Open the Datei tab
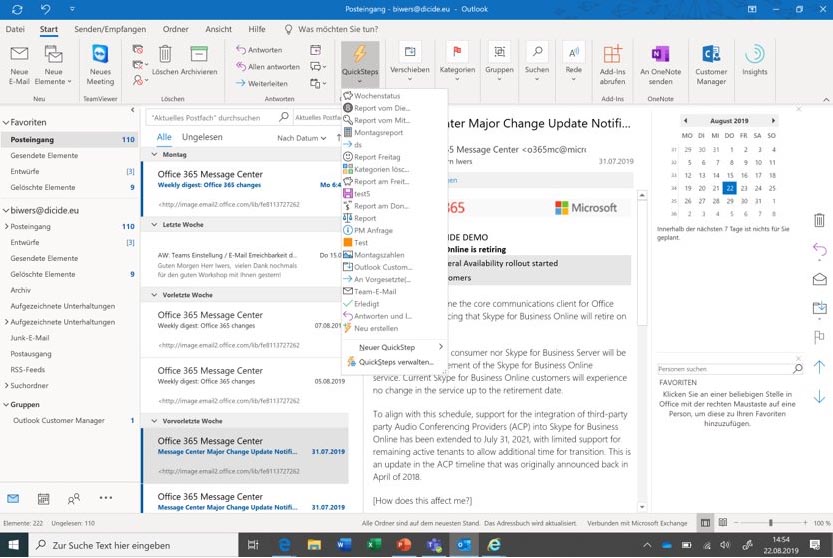The image size is (833, 558). (15, 29)
